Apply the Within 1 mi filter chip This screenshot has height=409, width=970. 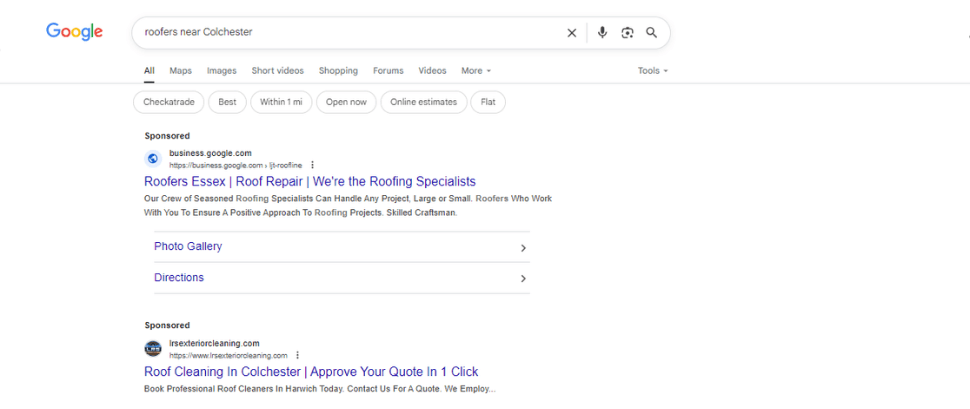(281, 102)
